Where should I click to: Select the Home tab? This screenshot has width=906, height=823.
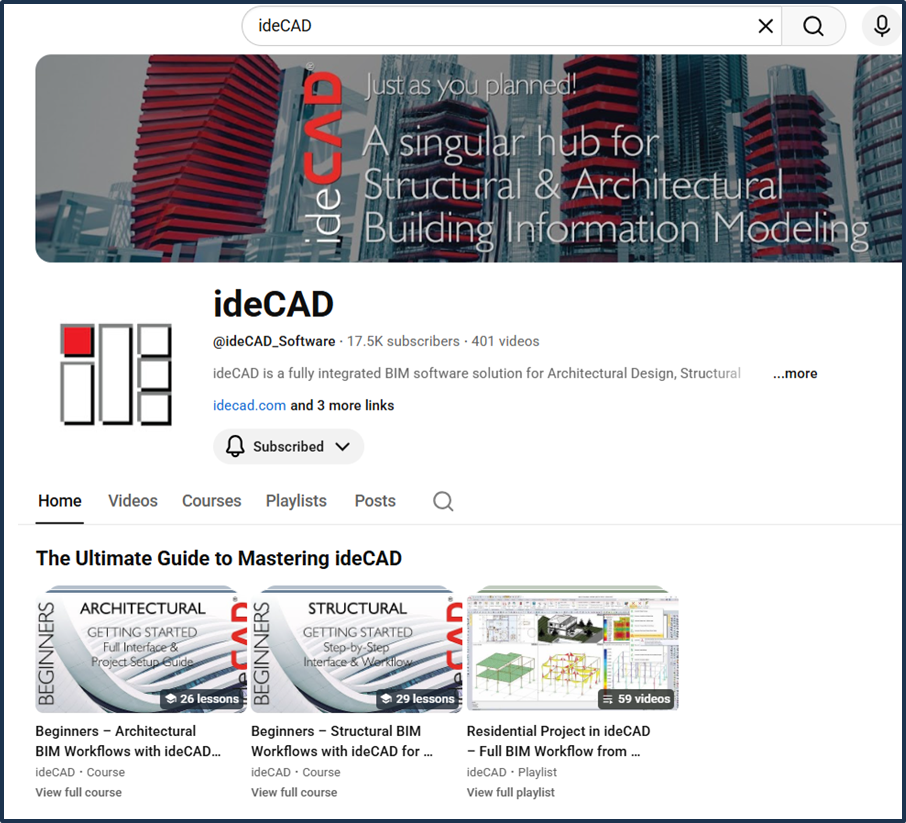point(60,501)
